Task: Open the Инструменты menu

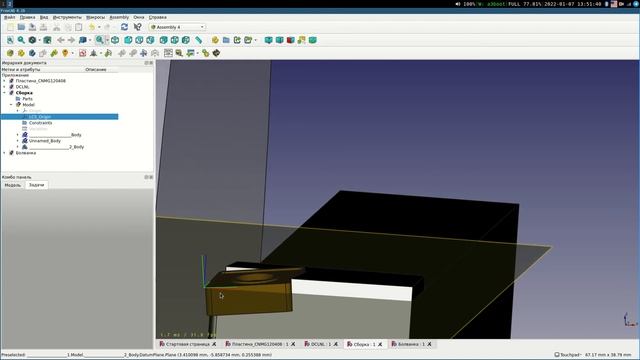Action: pyautogui.click(x=67, y=17)
